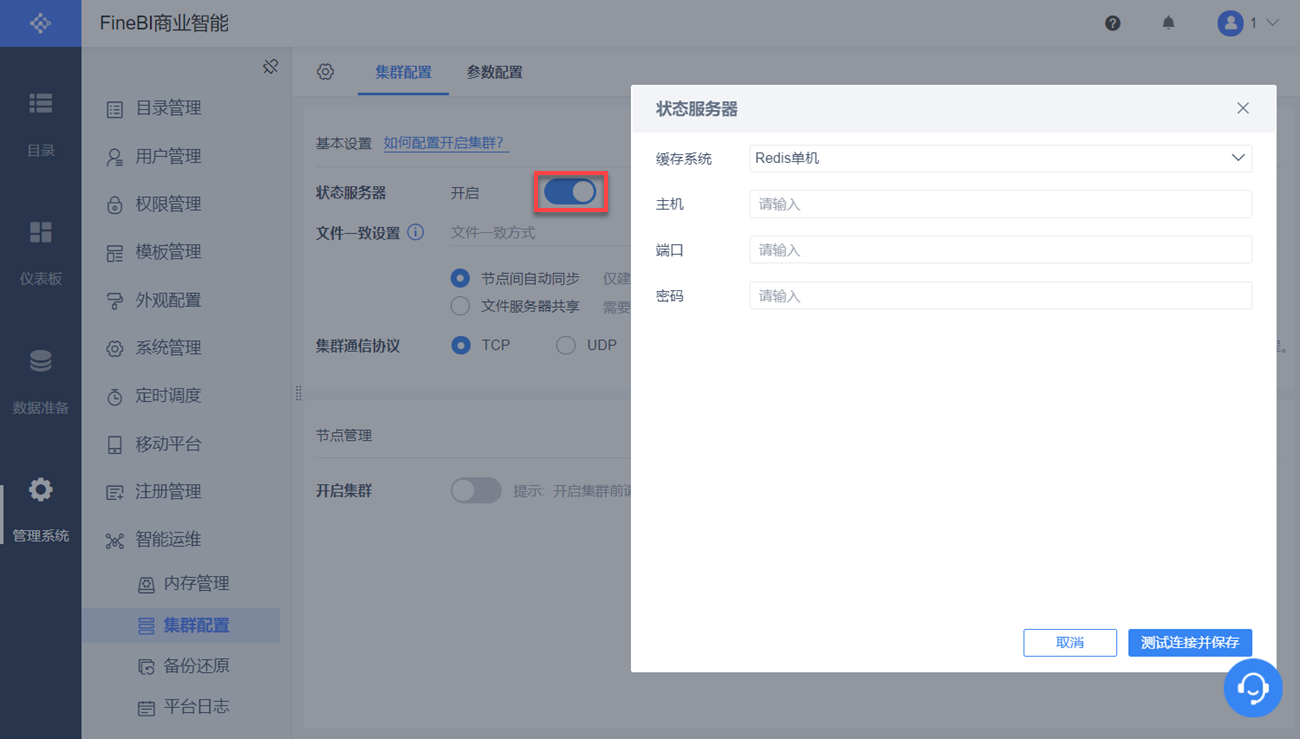Click the 基本设置 section label
Screen dimensions: 1300x739
[x=344, y=143]
